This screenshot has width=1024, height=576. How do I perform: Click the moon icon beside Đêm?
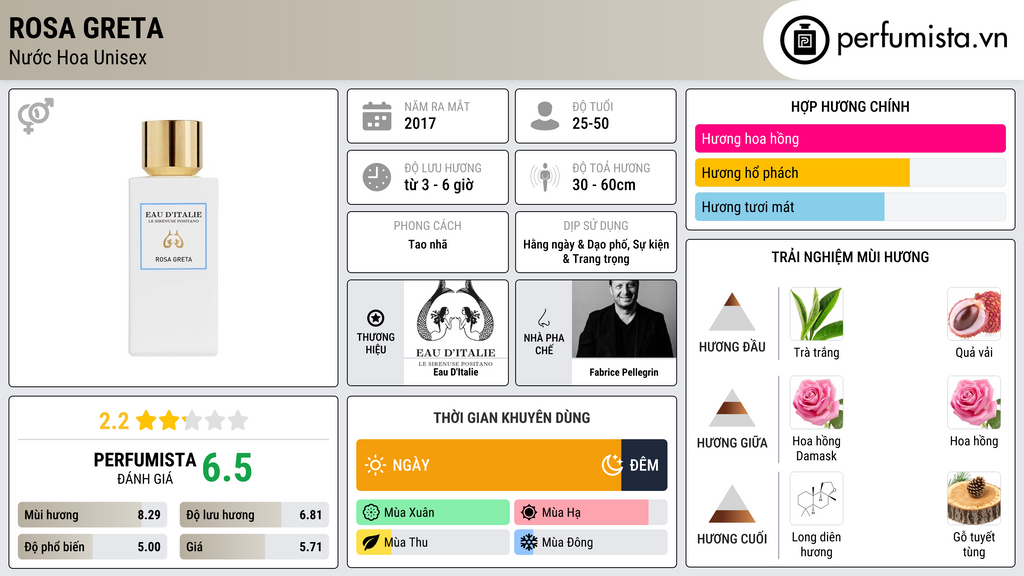tap(612, 465)
